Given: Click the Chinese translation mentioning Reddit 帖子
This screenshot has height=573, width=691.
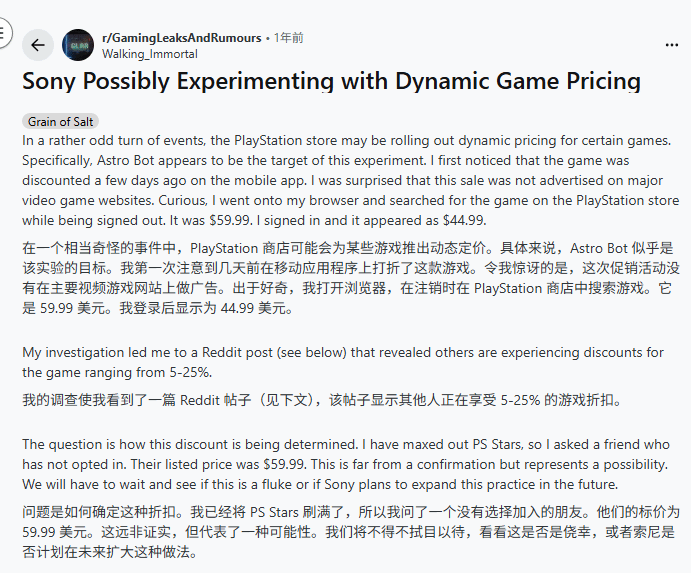Looking at the screenshot, I should 320,401.
